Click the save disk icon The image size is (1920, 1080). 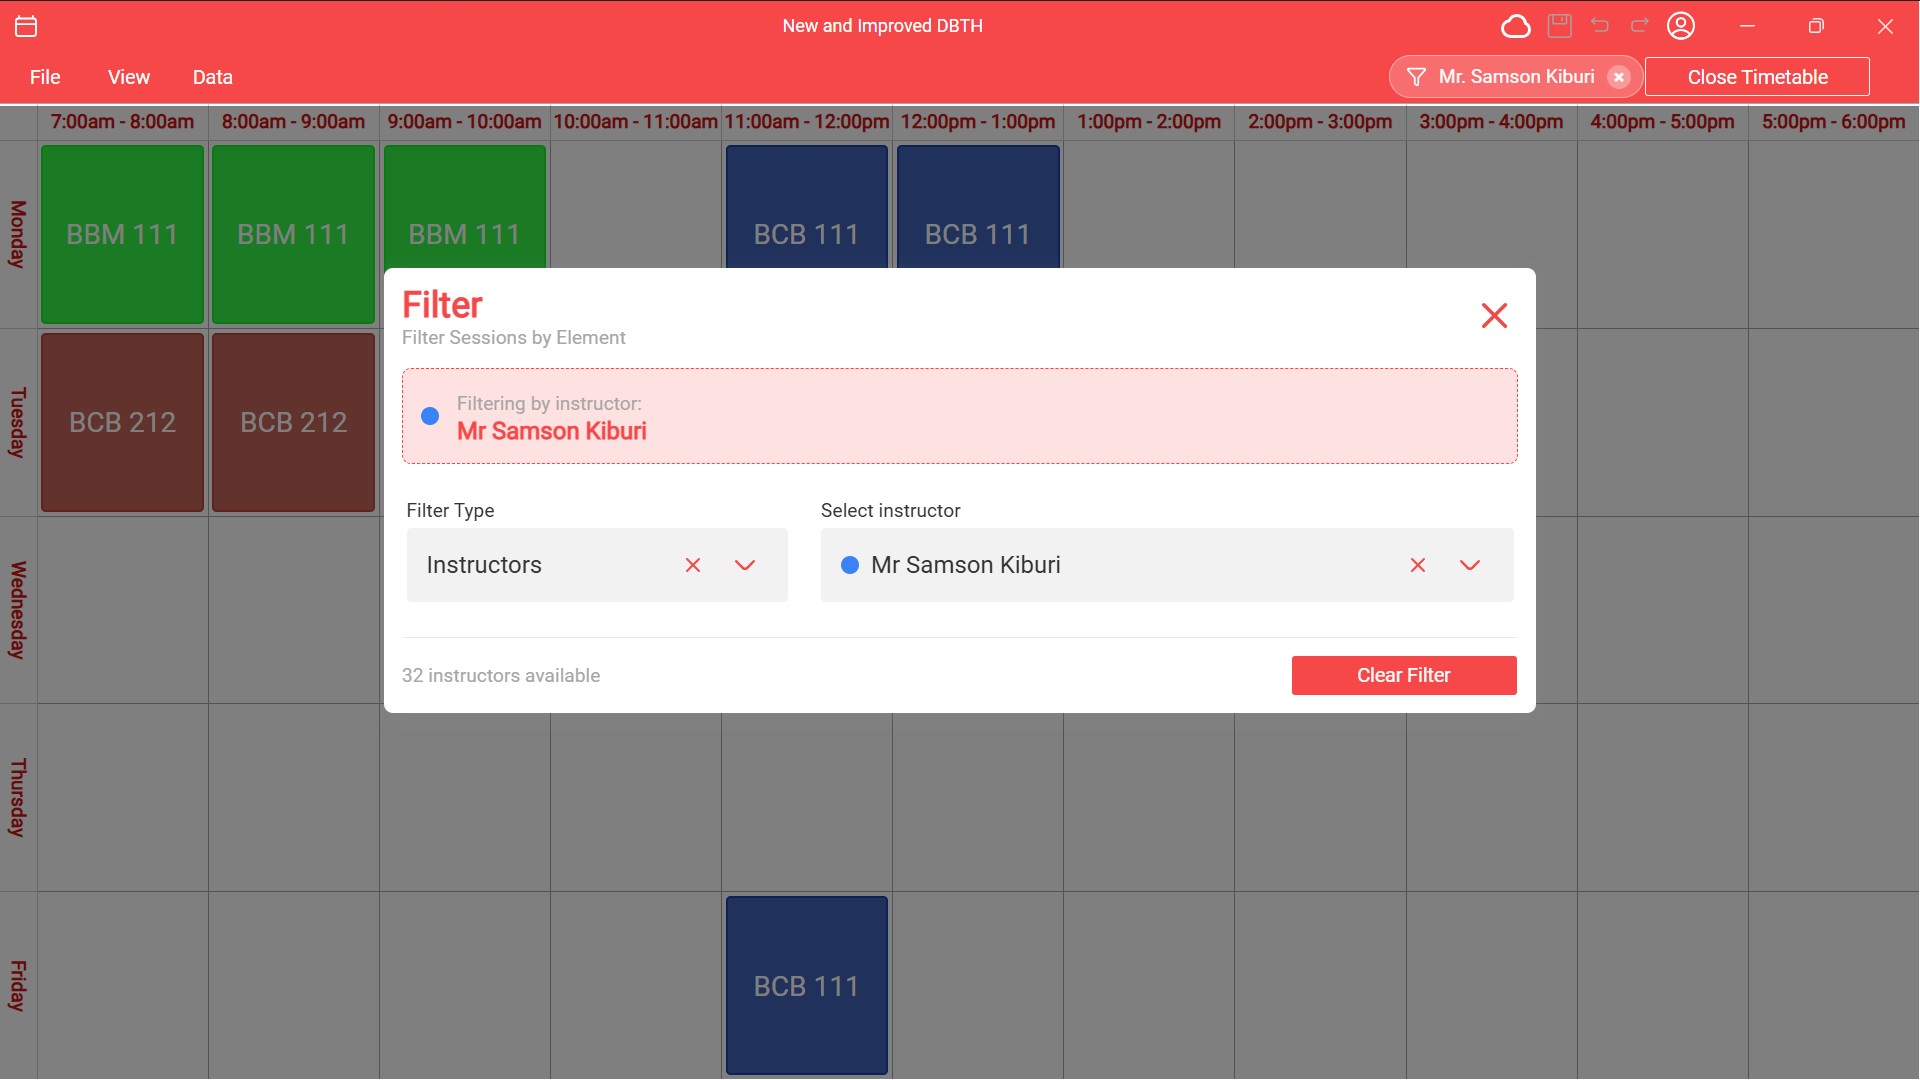tap(1560, 26)
